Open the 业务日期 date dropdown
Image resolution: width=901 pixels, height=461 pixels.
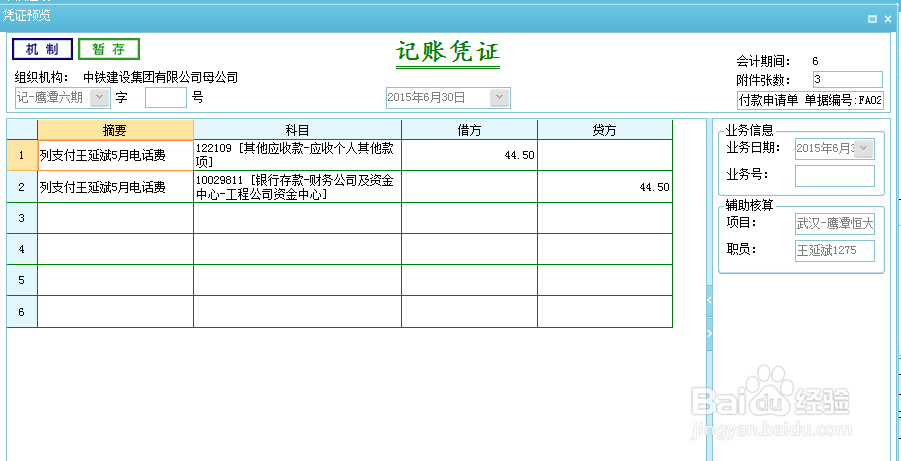coord(865,149)
